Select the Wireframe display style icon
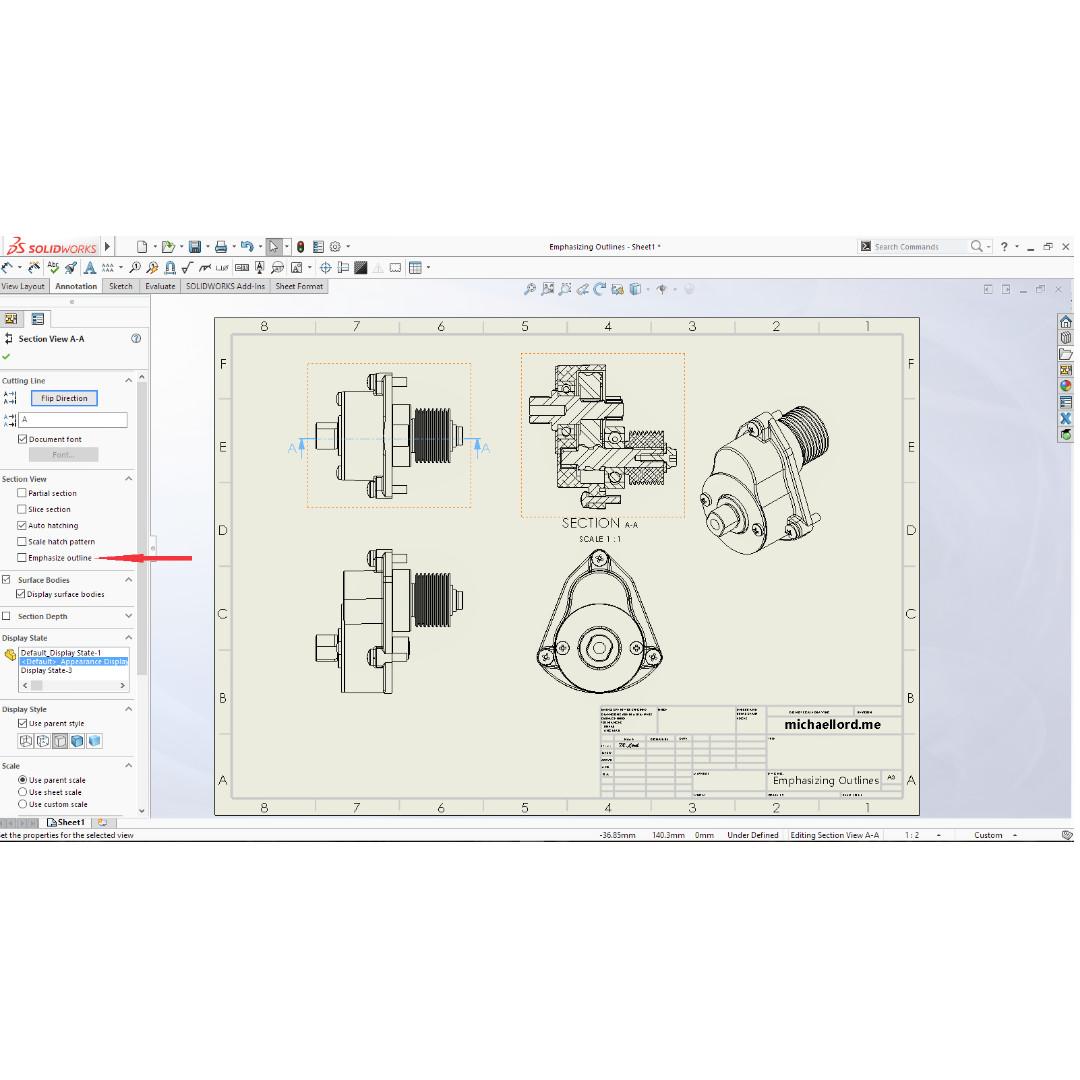Image resolution: width=1080 pixels, height=1080 pixels. click(25, 741)
